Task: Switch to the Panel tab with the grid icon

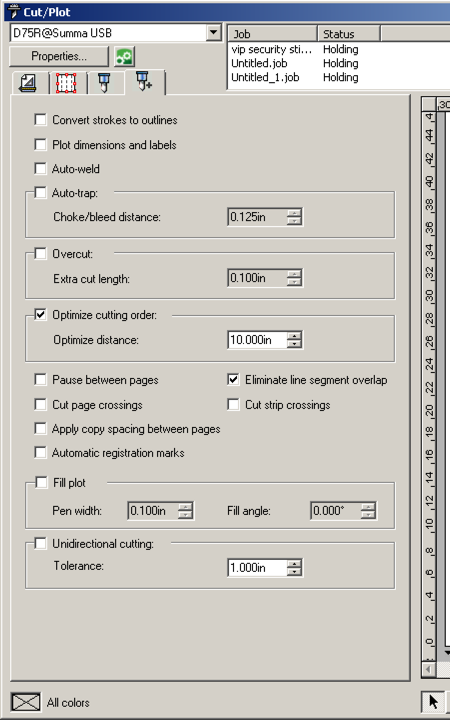Action: tap(66, 83)
